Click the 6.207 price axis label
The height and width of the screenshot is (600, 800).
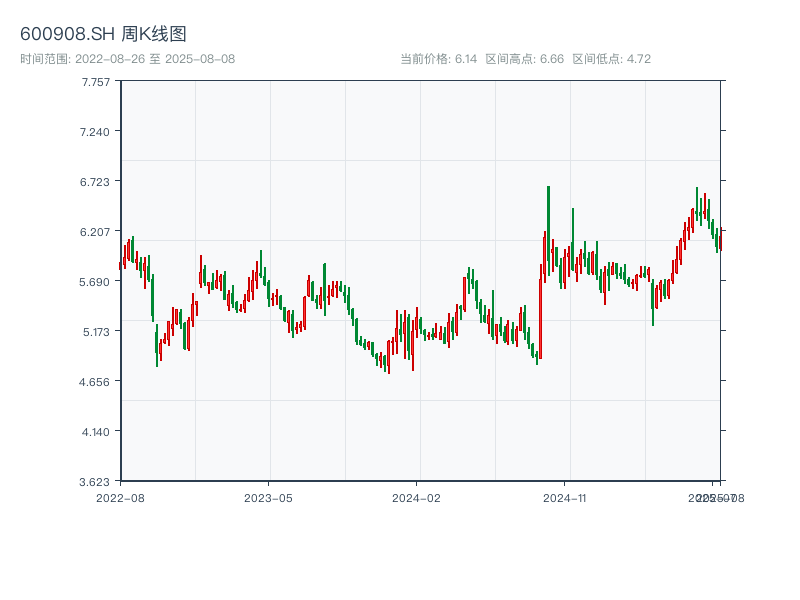pos(96,231)
